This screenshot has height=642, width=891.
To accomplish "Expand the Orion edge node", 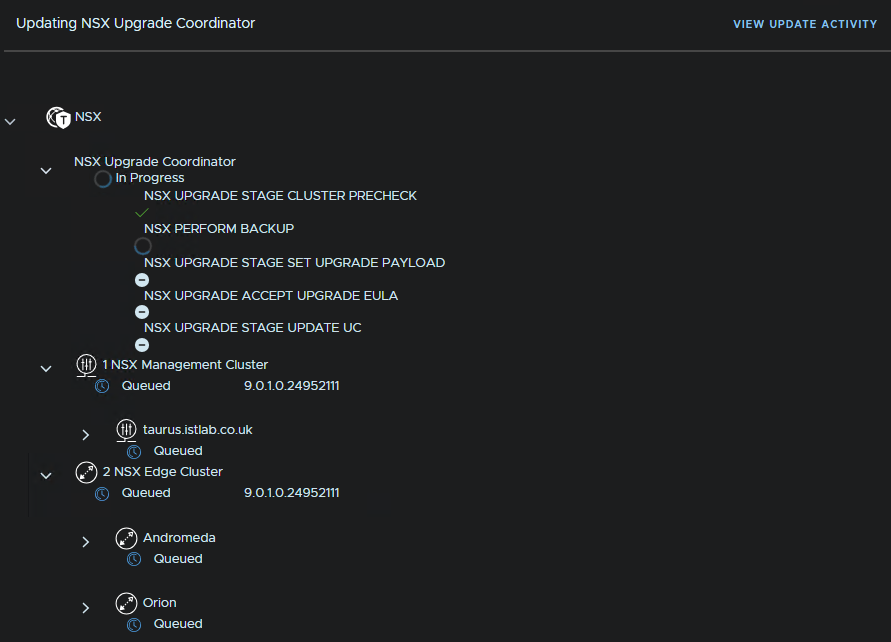I will click(86, 607).
